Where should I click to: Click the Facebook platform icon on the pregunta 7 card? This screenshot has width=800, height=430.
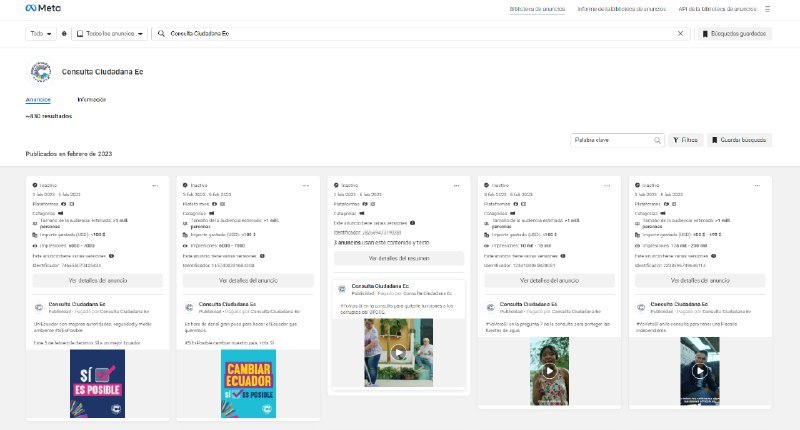[515, 204]
